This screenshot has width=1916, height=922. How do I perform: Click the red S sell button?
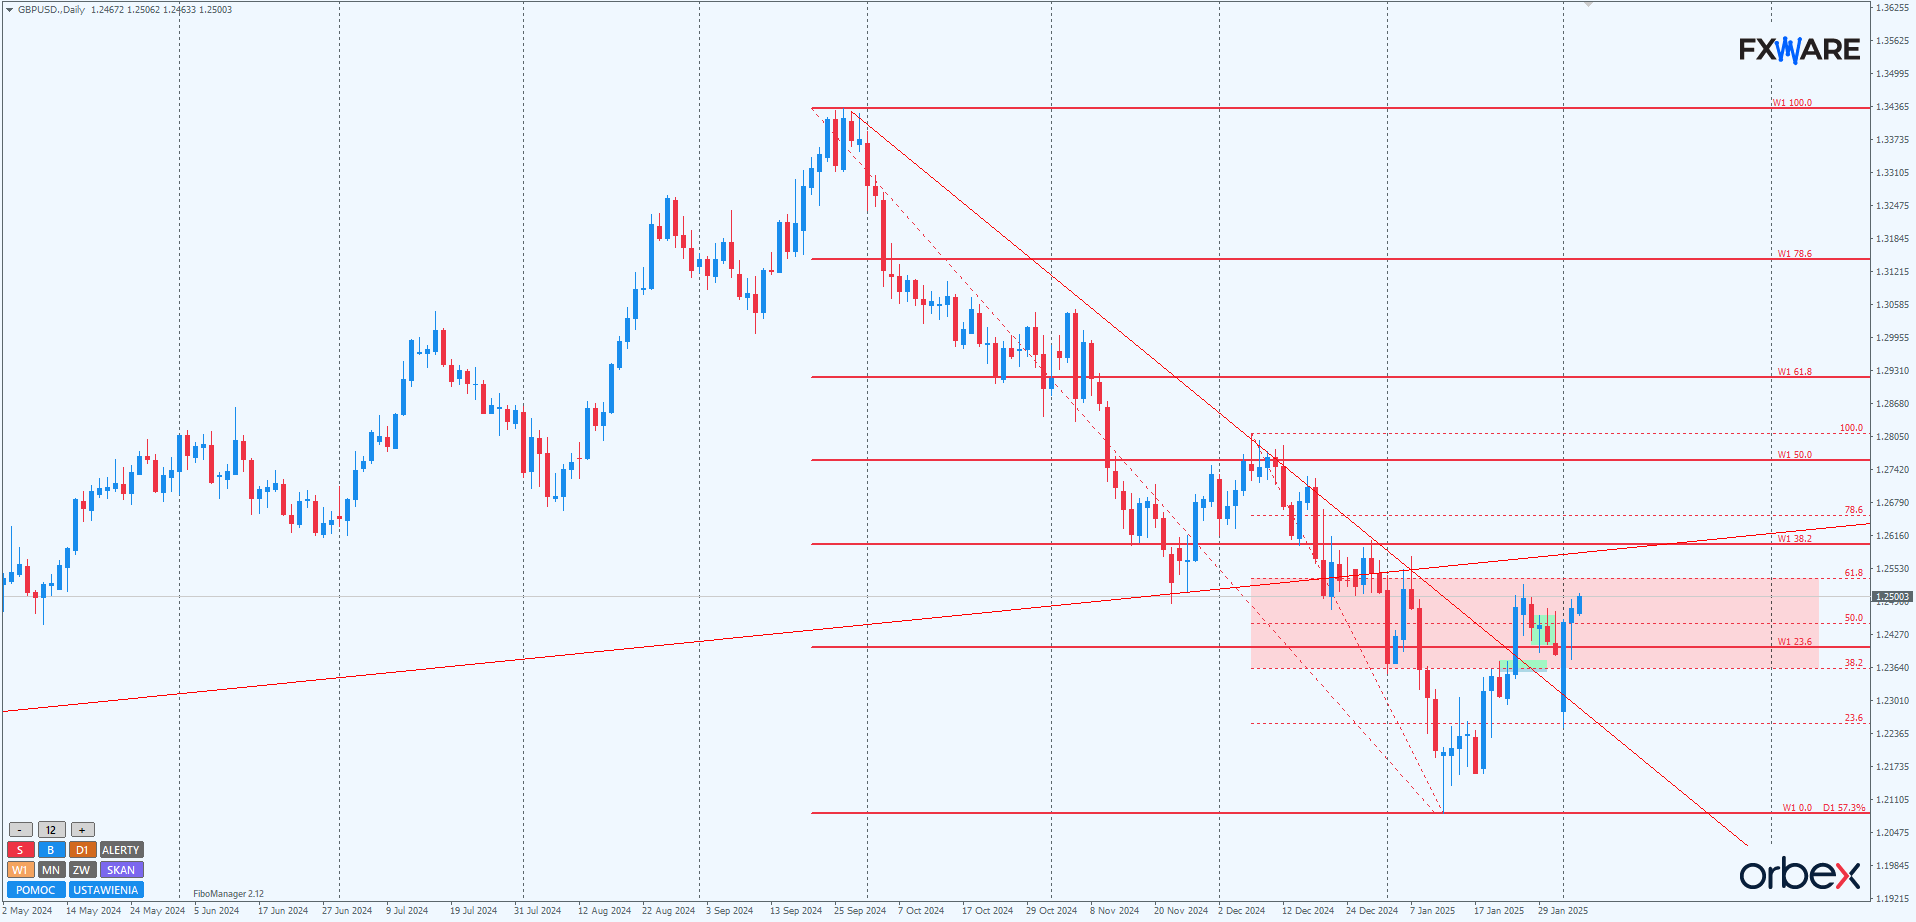click(x=20, y=850)
